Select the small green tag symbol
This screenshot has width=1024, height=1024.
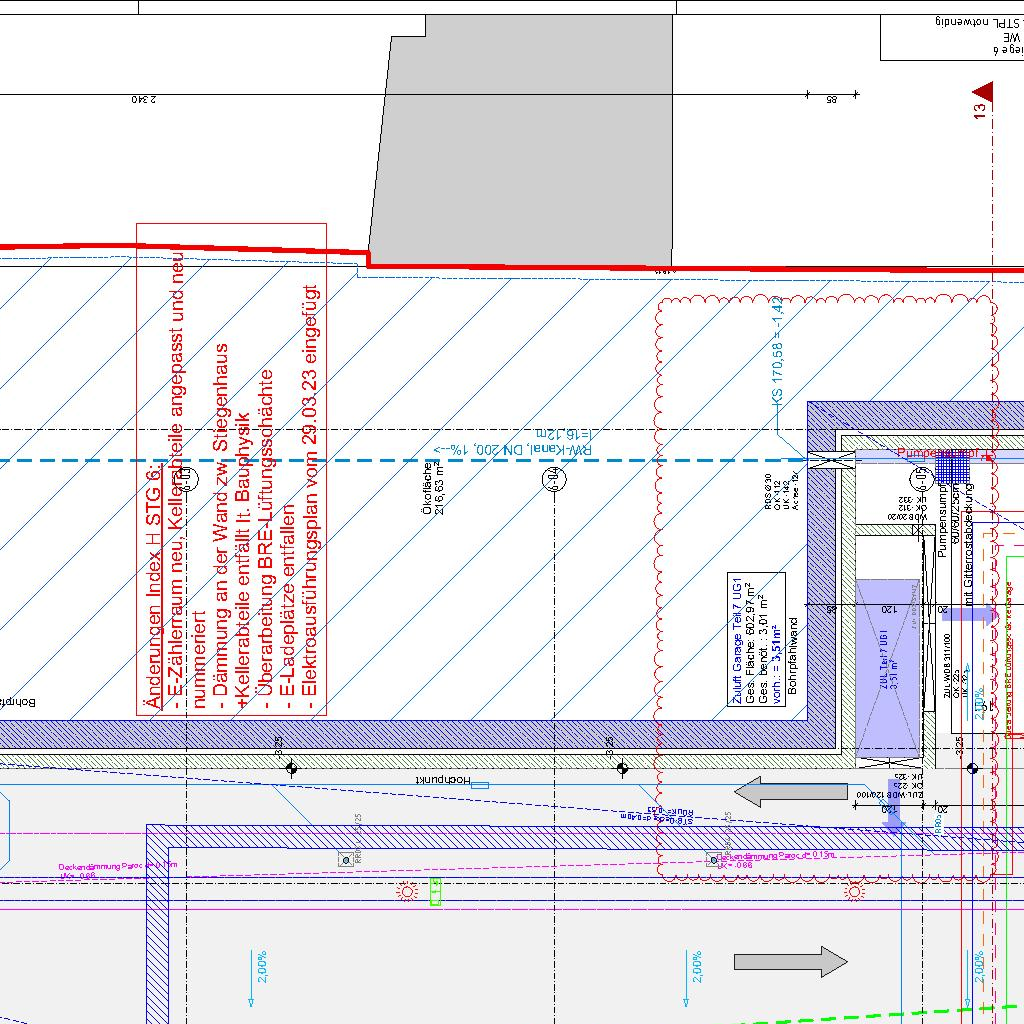[x=435, y=891]
